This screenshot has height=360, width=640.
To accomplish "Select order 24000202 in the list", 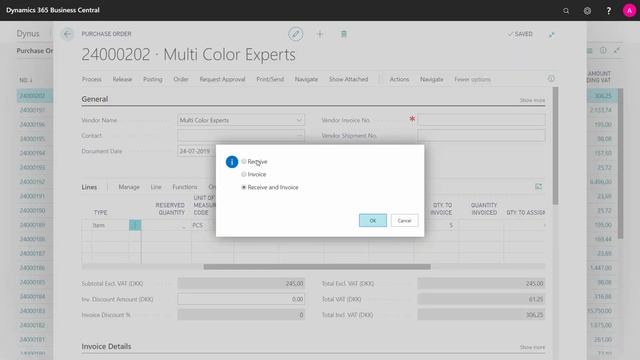I will 32,96.
